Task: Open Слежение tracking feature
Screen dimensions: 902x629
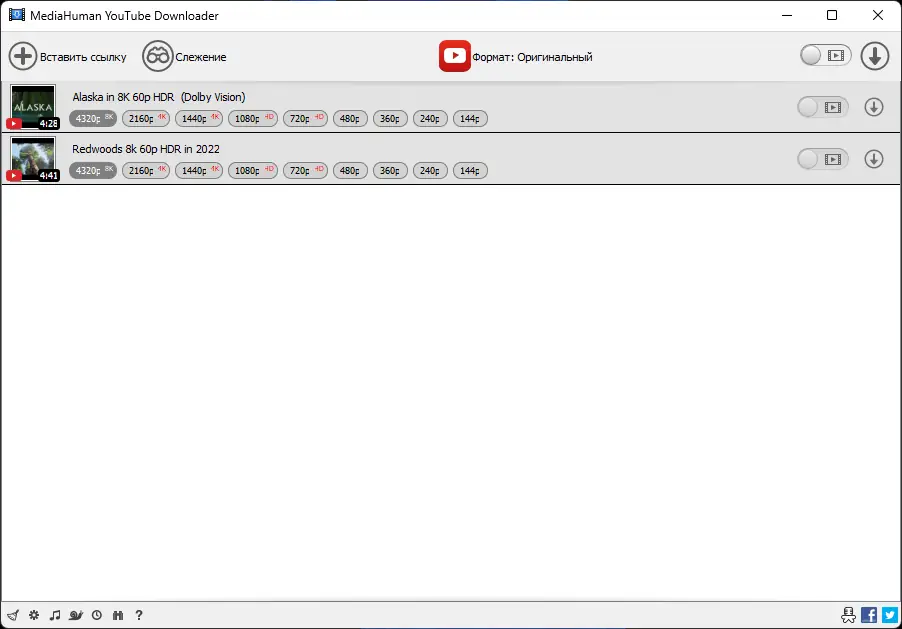Action: click(x=185, y=57)
